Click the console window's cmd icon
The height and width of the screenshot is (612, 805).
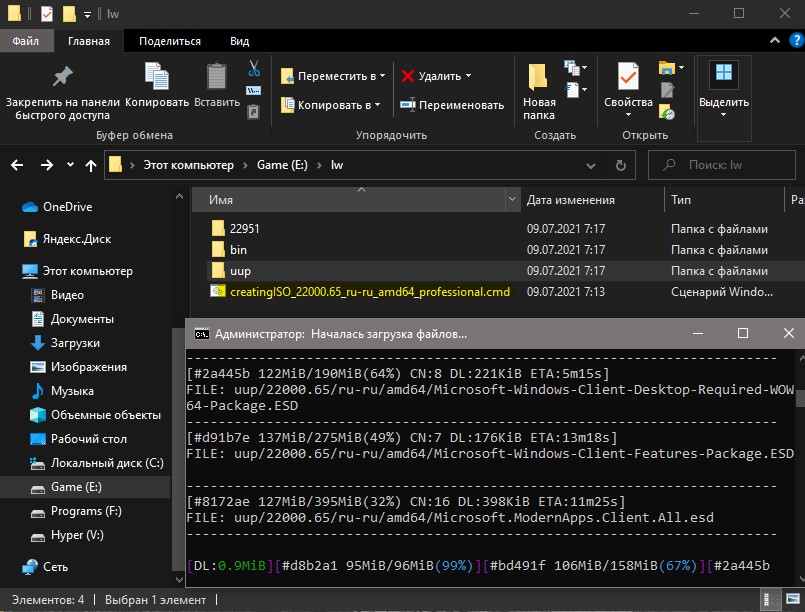[x=201, y=334]
